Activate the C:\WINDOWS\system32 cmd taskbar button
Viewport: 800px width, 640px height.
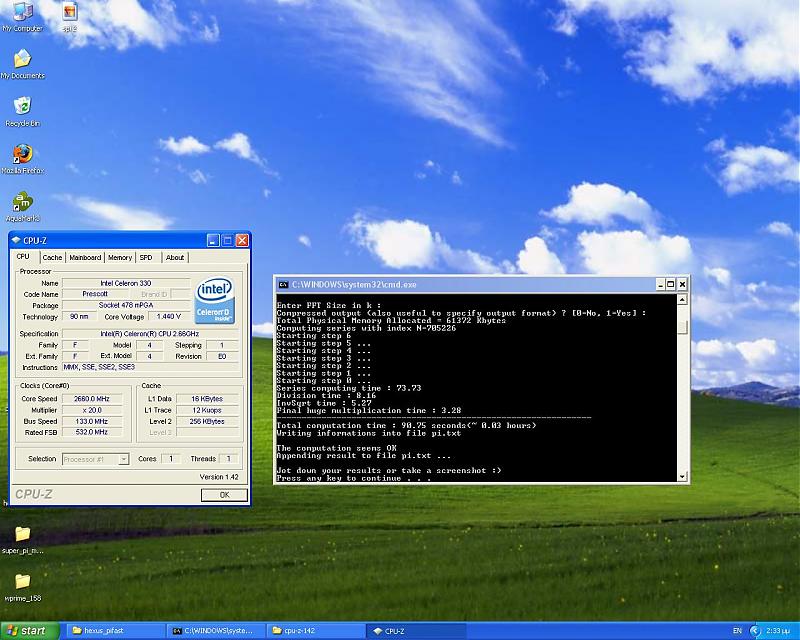216,631
